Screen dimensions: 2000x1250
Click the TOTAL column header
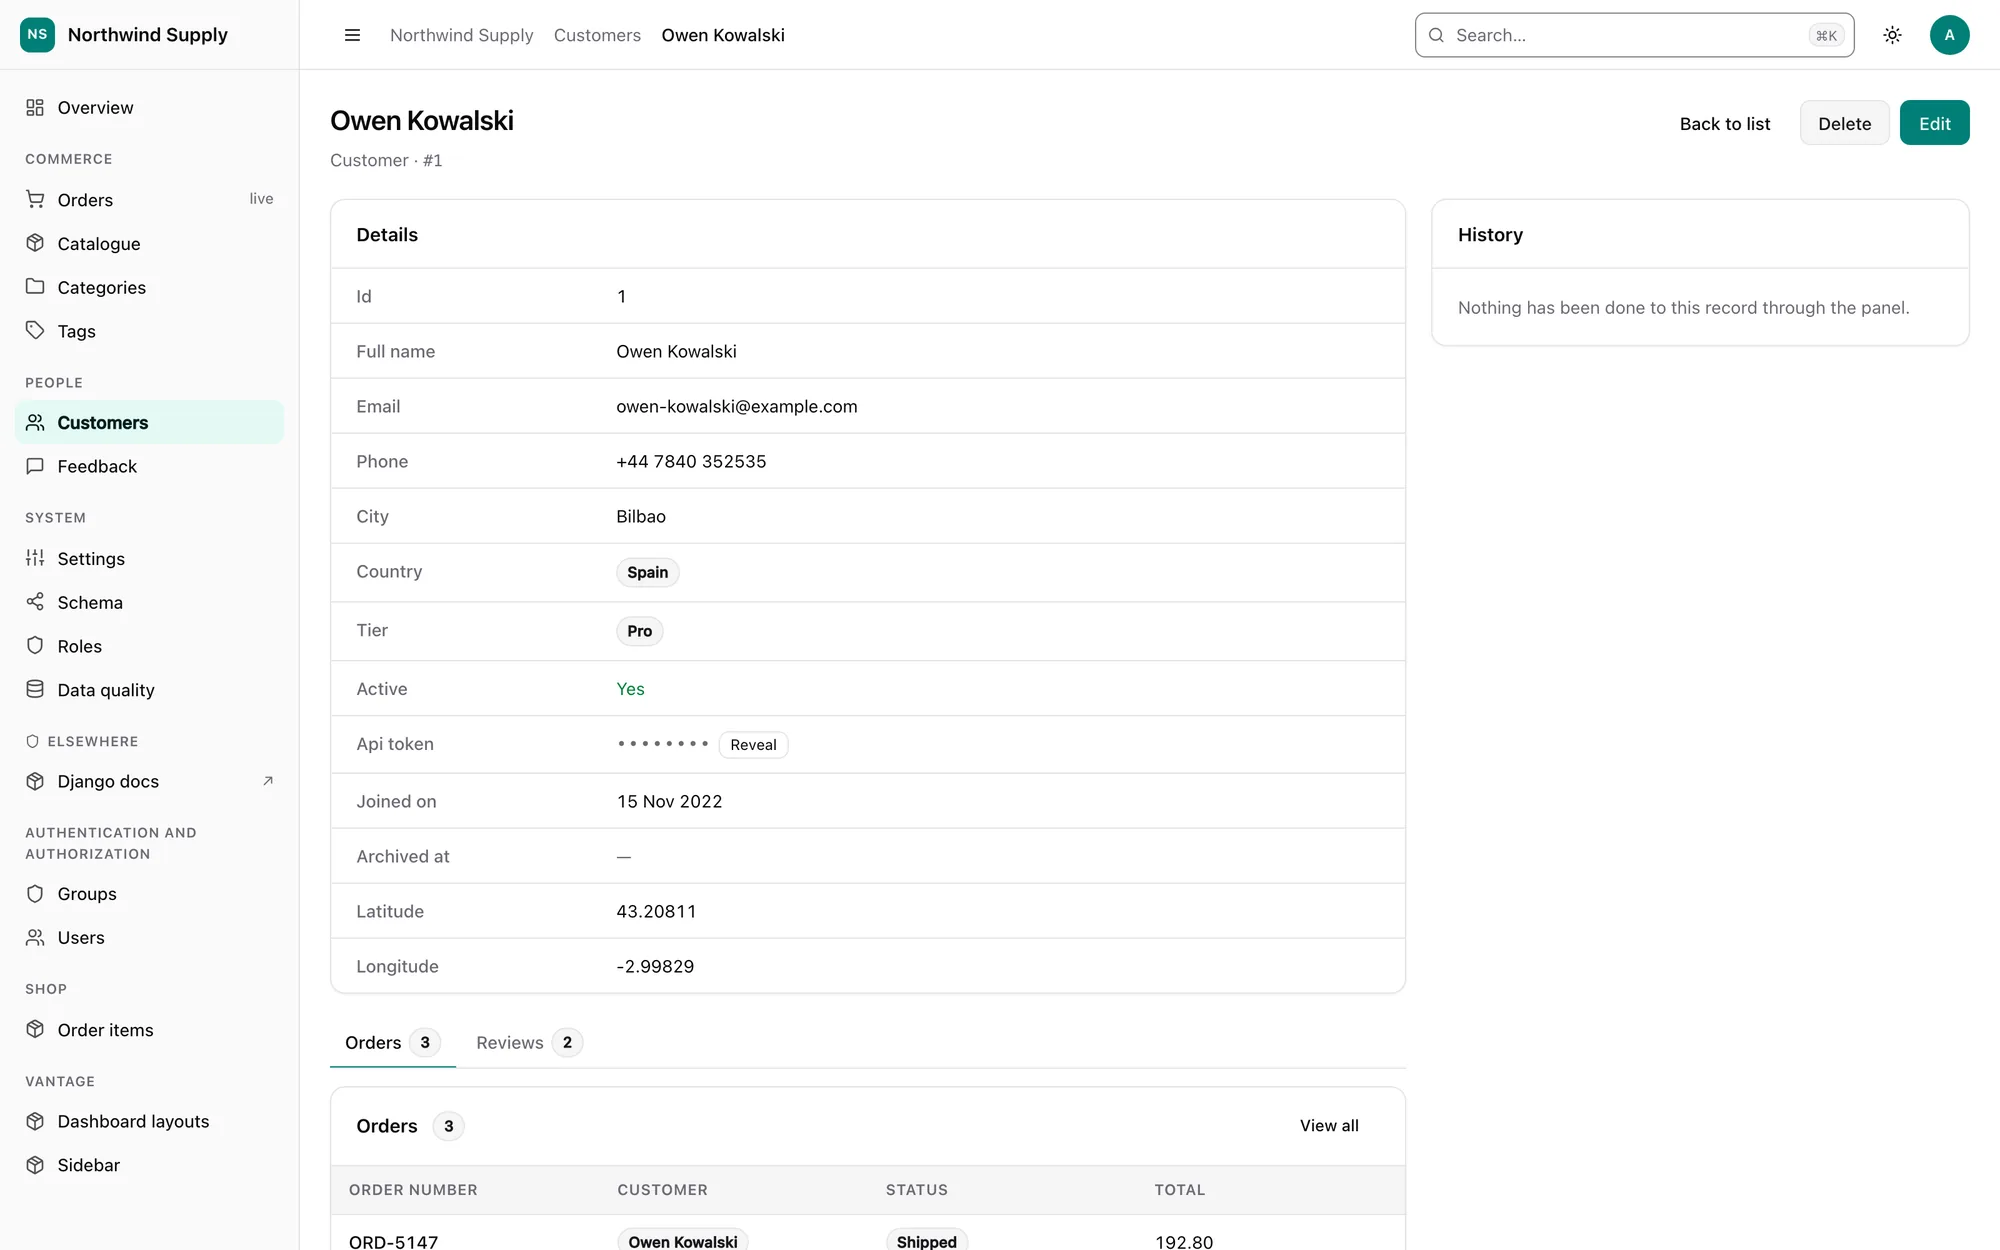[1180, 1190]
